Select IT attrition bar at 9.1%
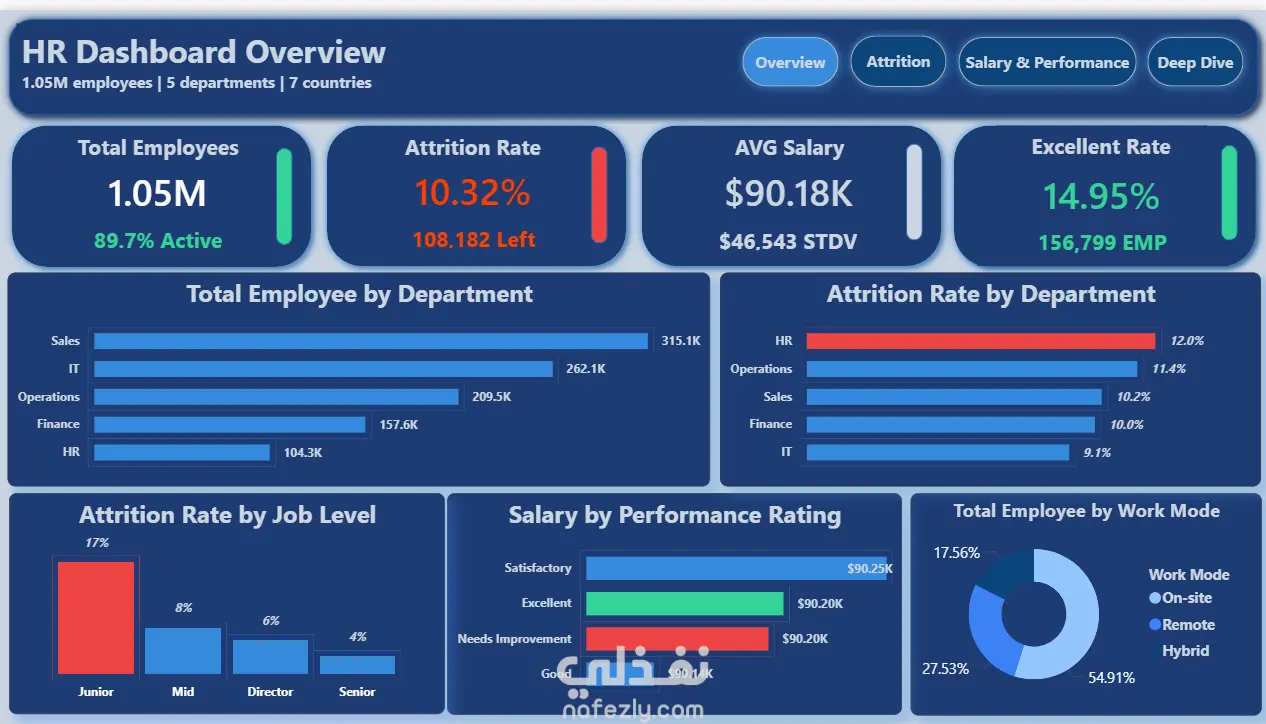 (x=938, y=453)
